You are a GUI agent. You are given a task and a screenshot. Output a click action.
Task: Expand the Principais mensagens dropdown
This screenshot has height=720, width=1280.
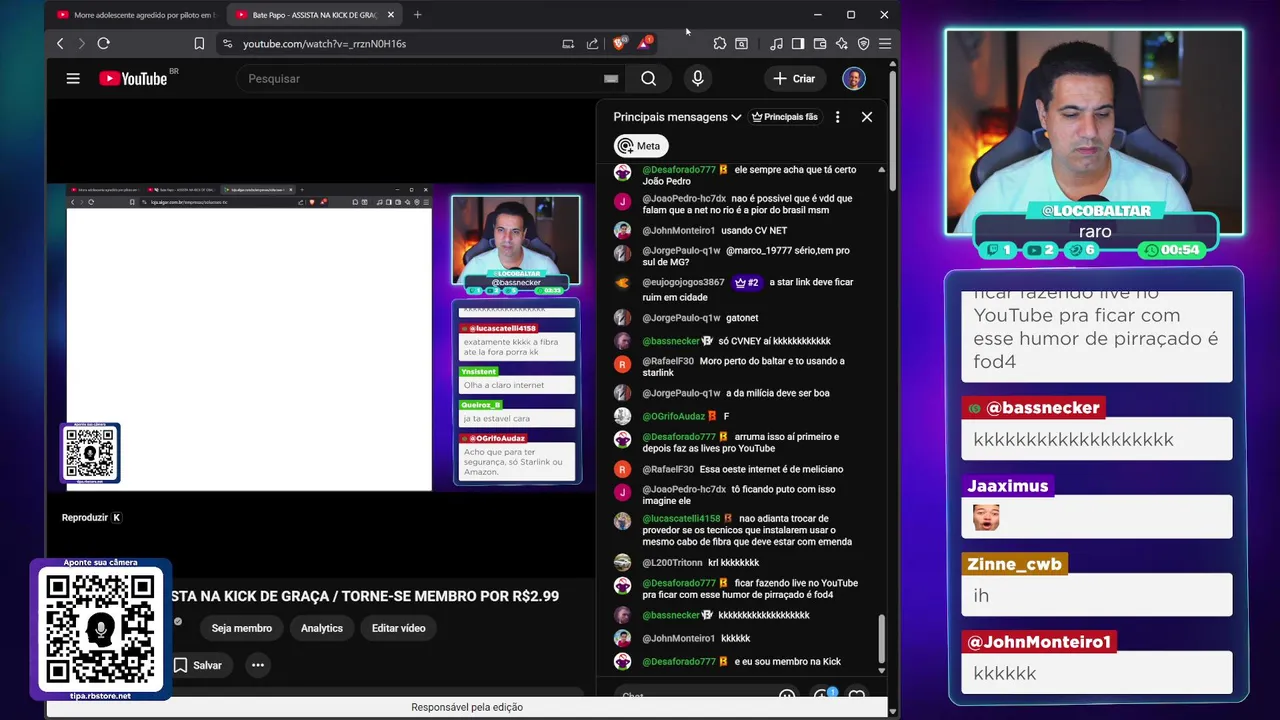click(x=677, y=117)
